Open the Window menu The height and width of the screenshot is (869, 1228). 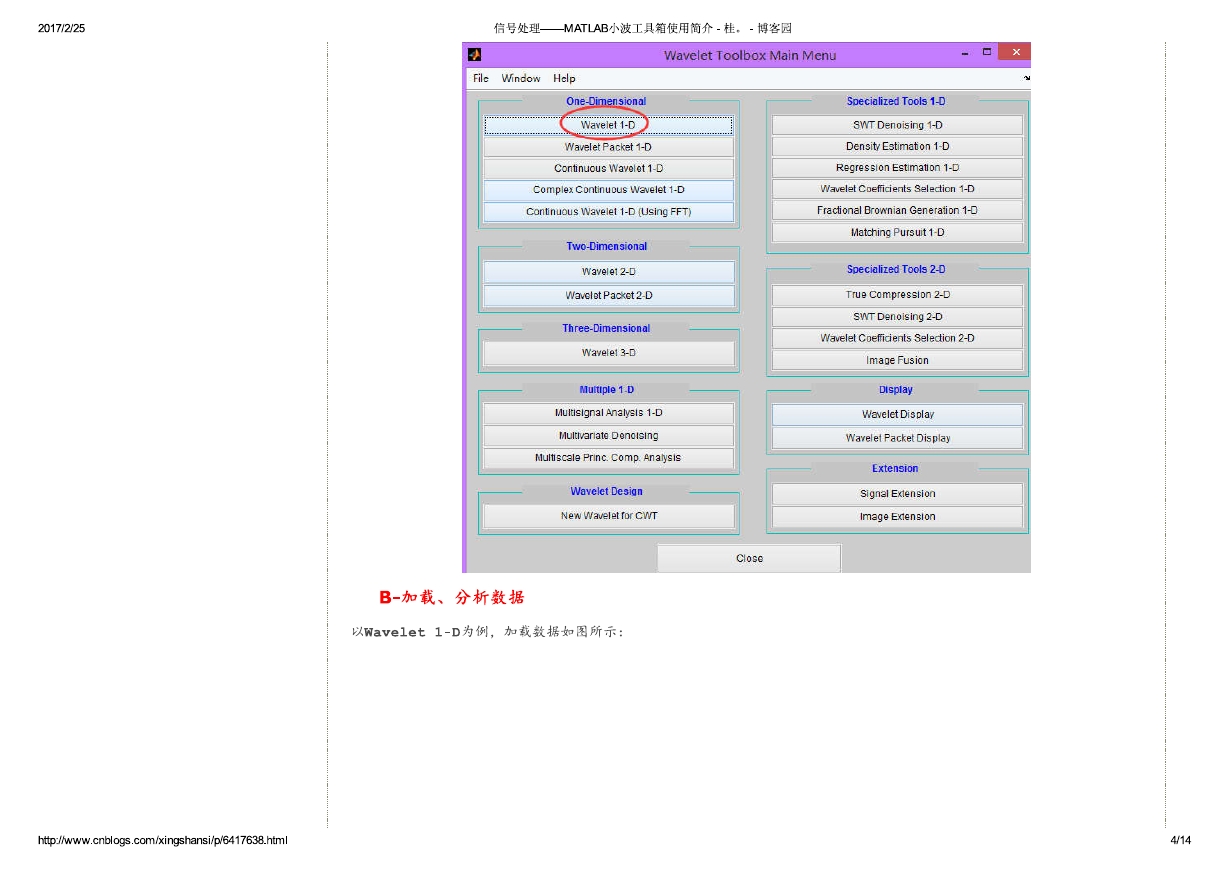click(521, 78)
